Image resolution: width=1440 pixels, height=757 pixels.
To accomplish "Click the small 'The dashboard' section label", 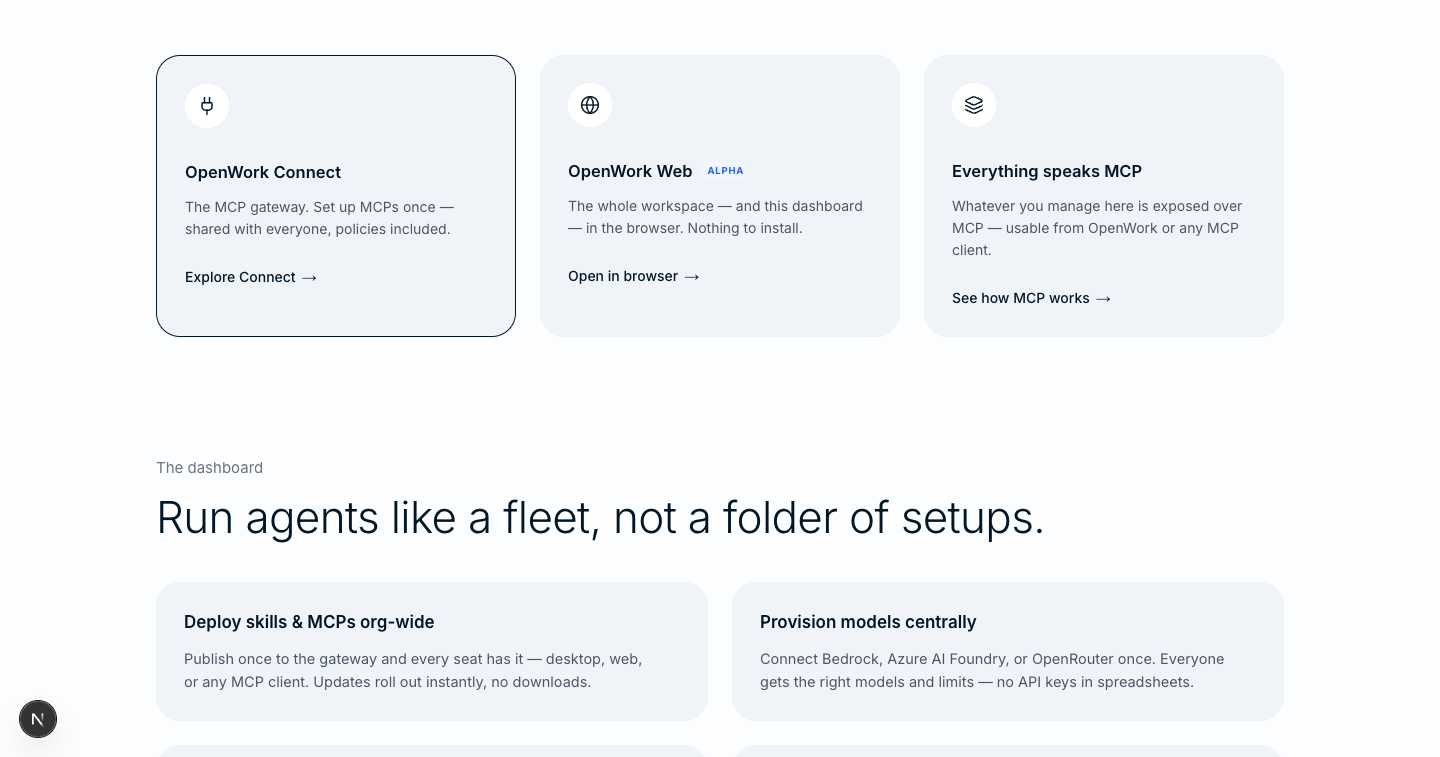I will coord(209,468).
